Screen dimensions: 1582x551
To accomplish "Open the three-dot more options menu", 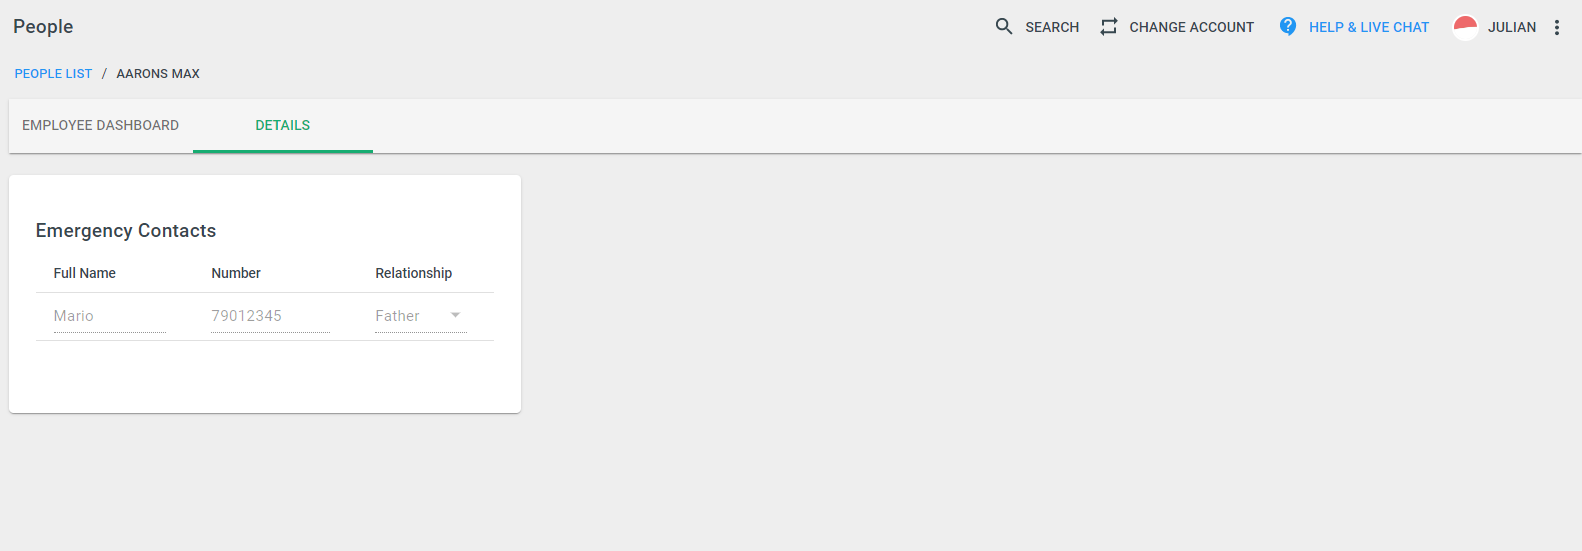I will pos(1557,27).
